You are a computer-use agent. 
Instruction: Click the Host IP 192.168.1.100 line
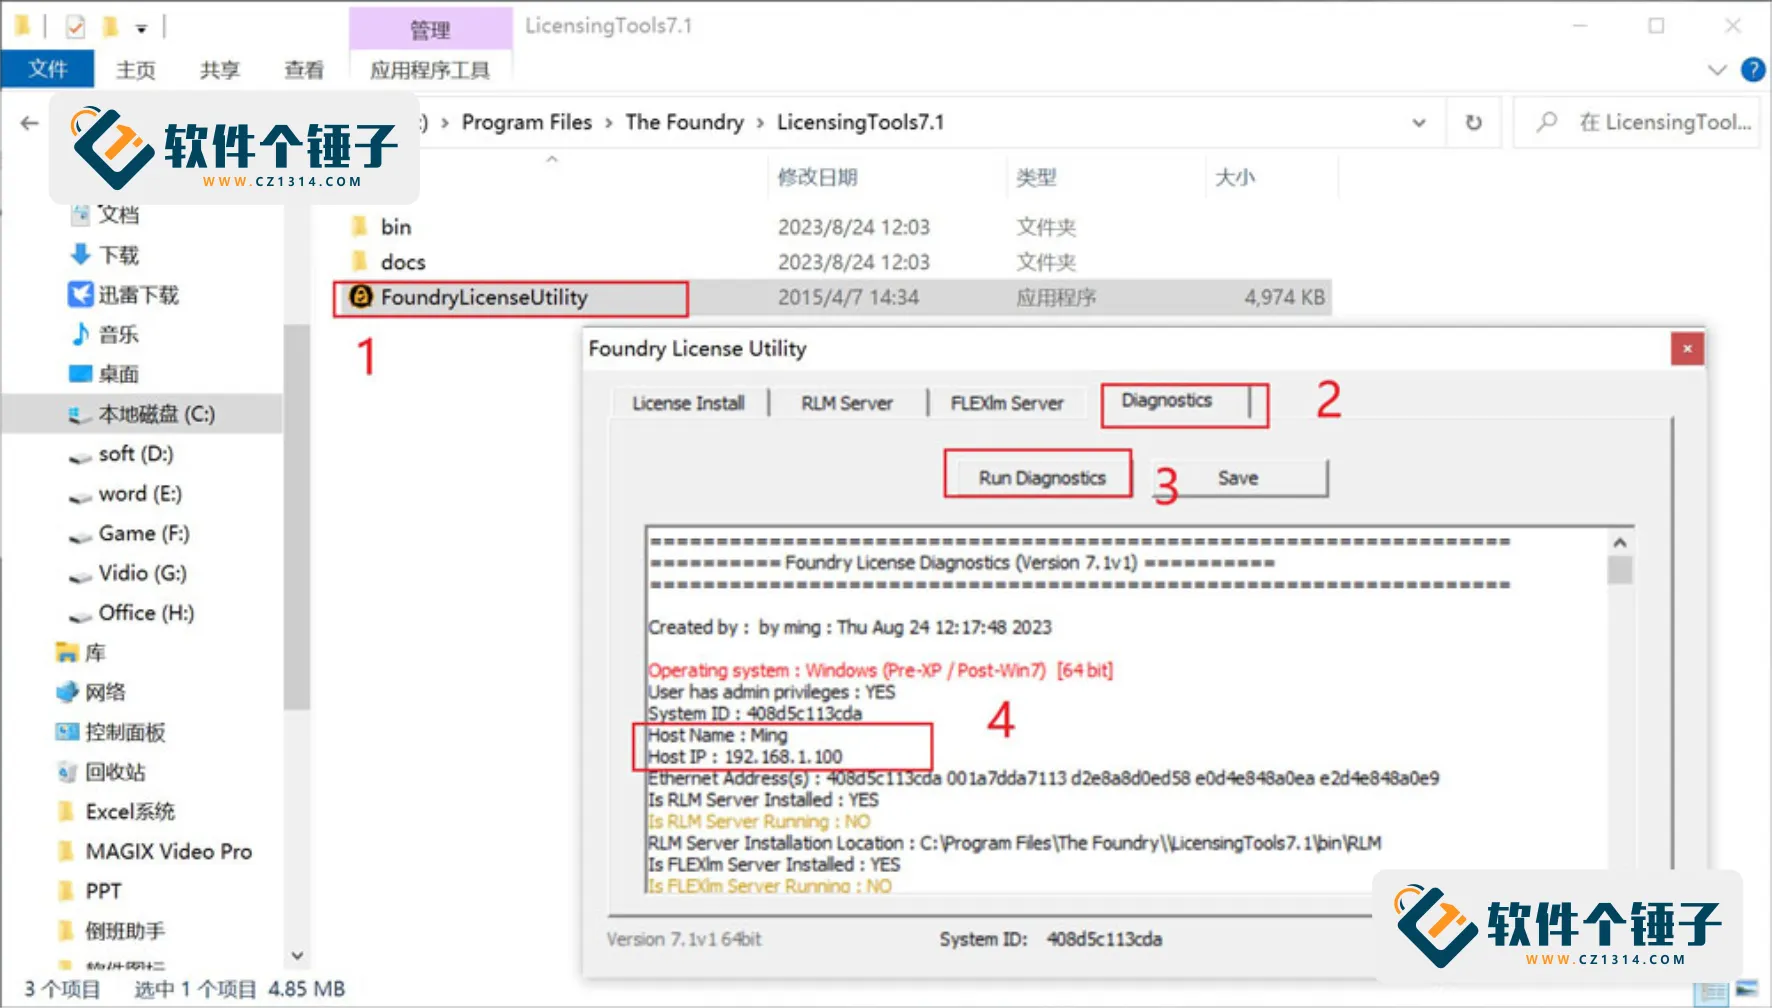pos(745,757)
